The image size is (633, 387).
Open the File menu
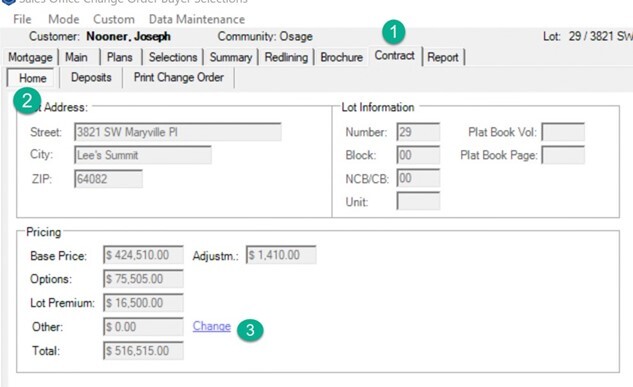pos(22,19)
